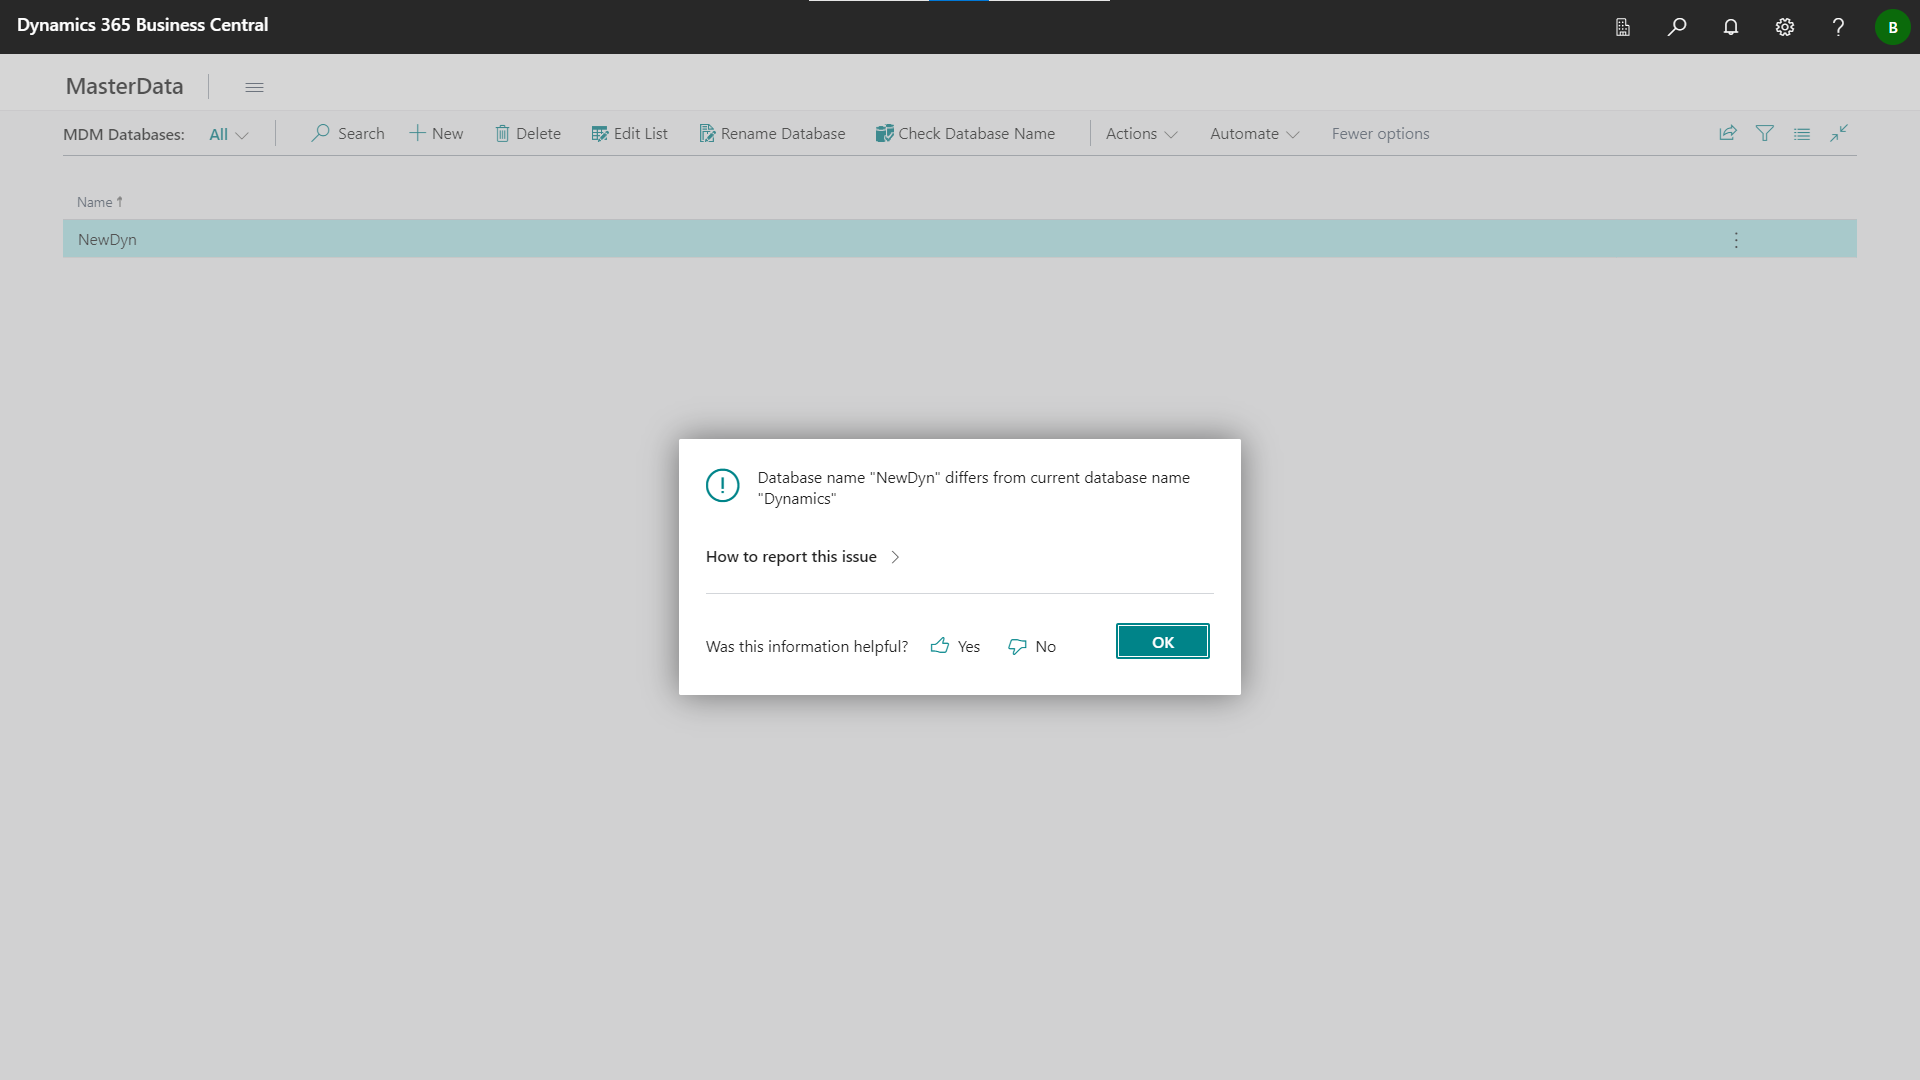The width and height of the screenshot is (1920, 1080).
Task: Click New to add a database
Action: pos(436,133)
